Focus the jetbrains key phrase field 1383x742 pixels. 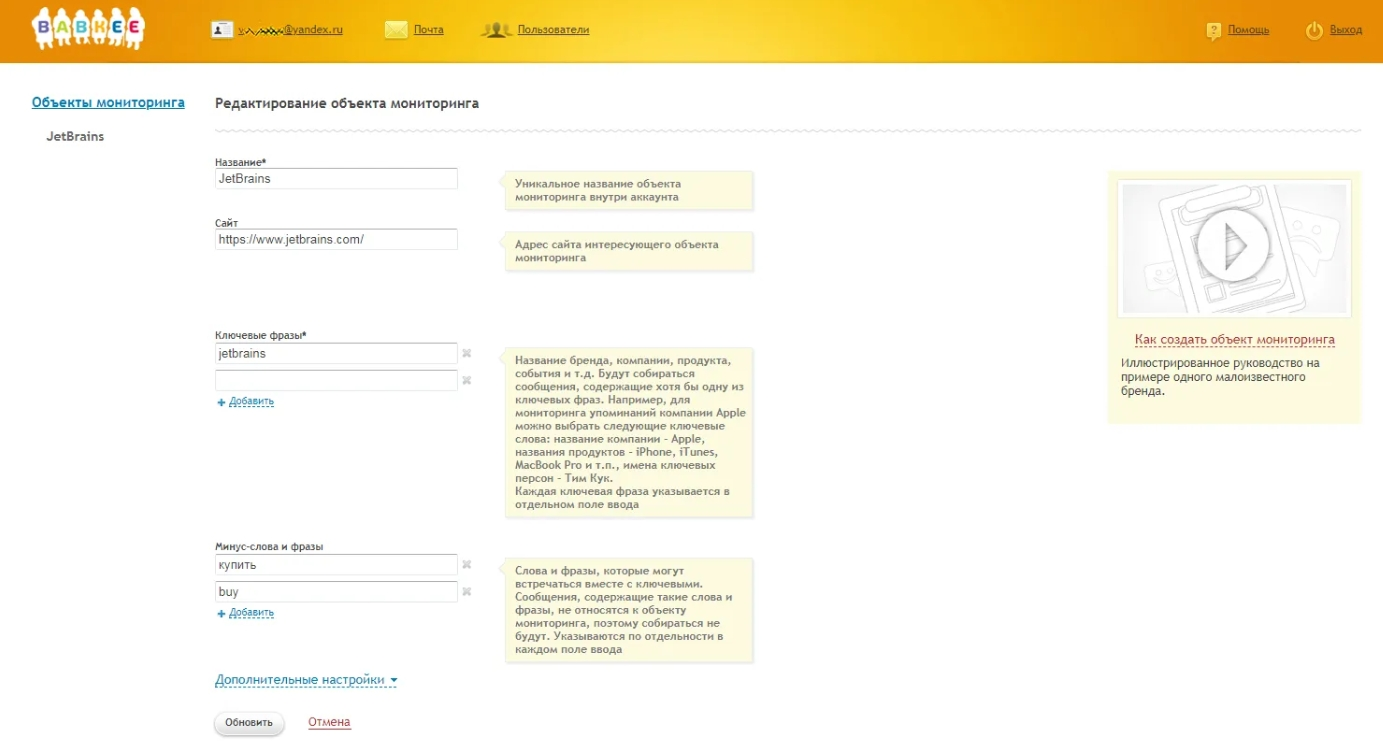point(336,353)
